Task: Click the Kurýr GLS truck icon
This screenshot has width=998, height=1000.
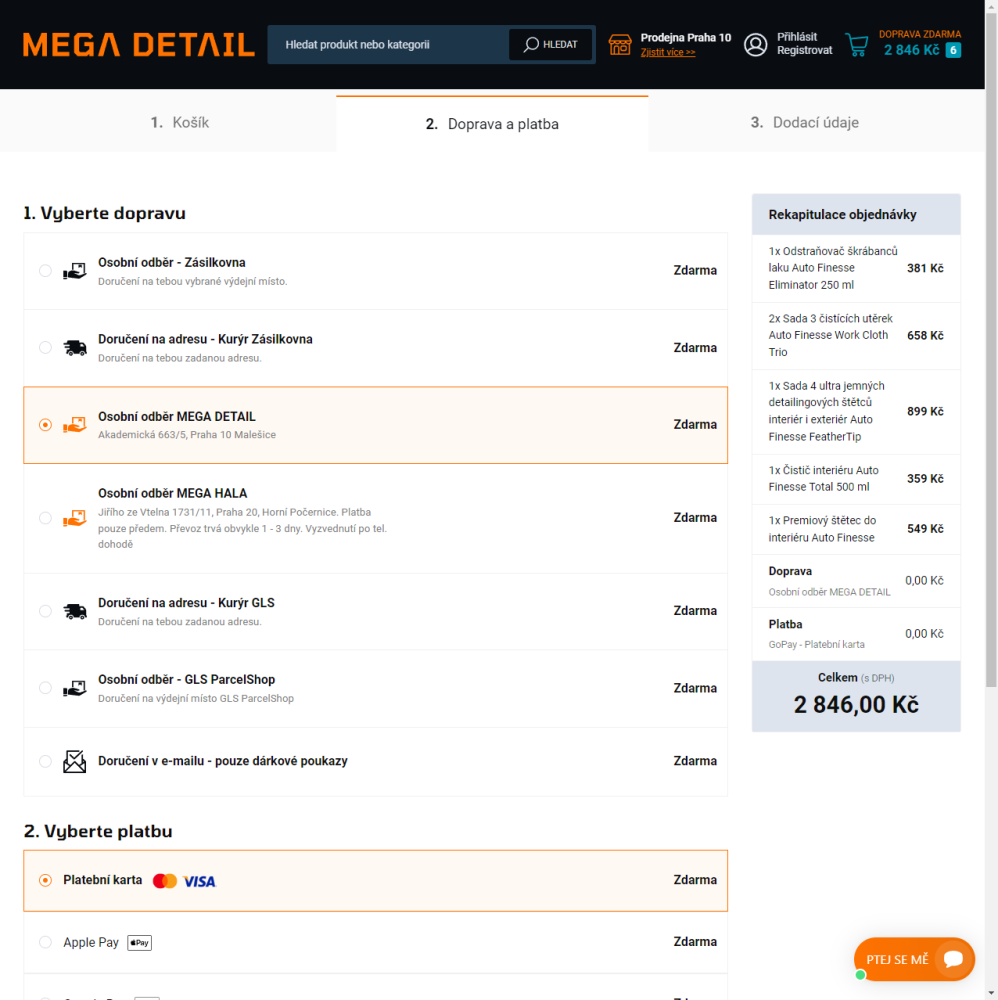Action: tap(75, 611)
